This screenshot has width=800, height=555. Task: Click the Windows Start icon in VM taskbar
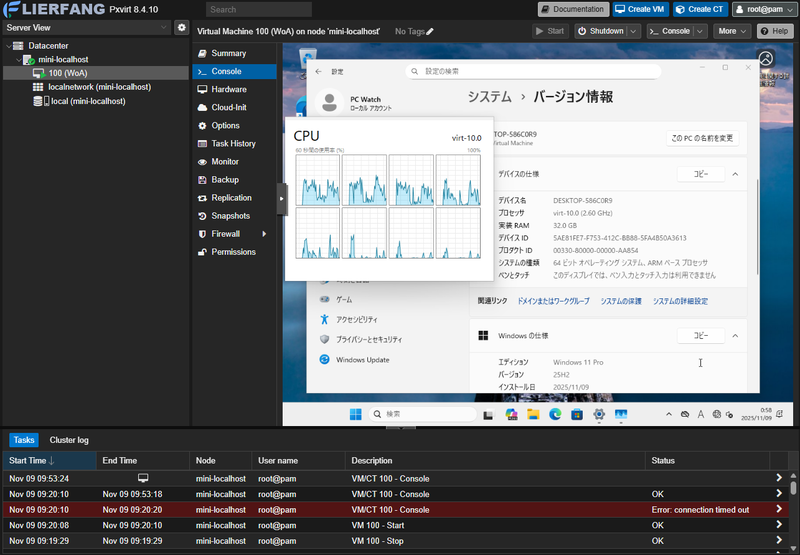[356, 414]
